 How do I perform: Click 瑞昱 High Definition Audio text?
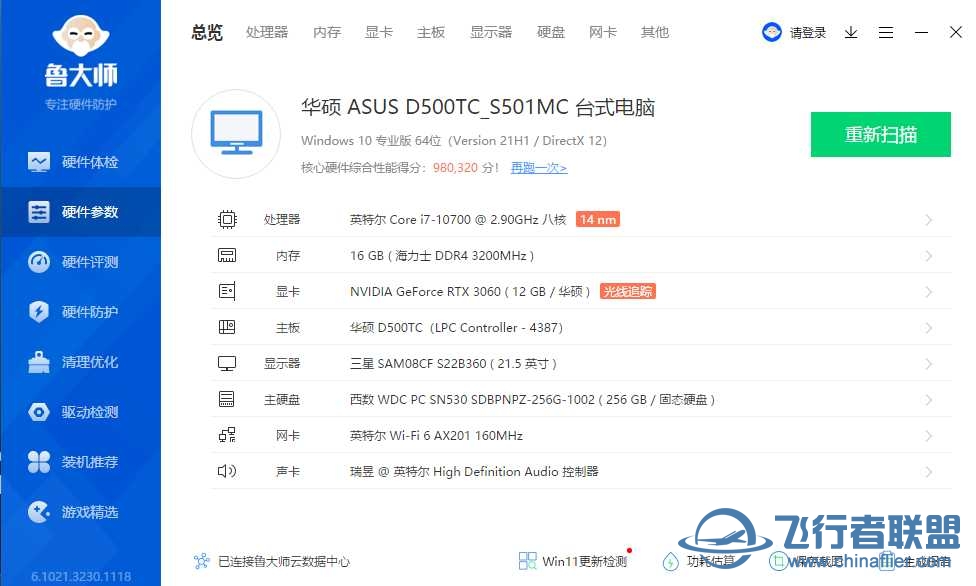click(x=474, y=471)
